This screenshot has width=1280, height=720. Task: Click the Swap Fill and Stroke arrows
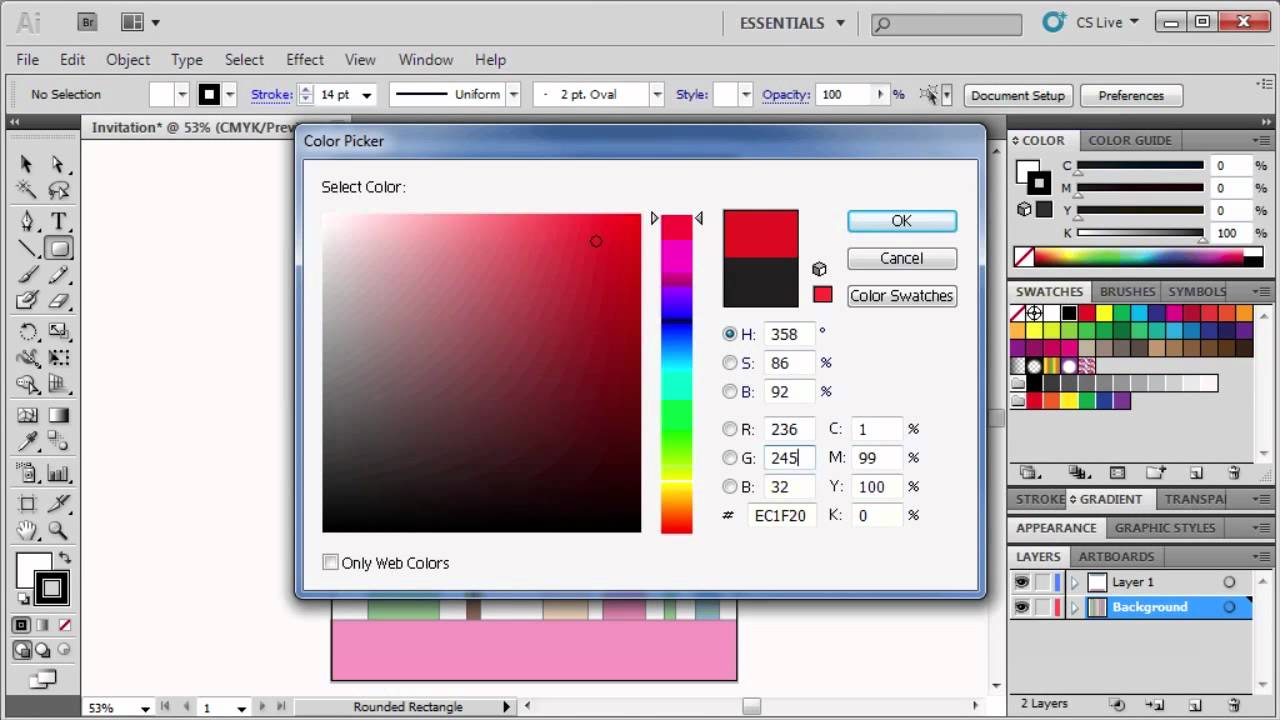[66, 558]
